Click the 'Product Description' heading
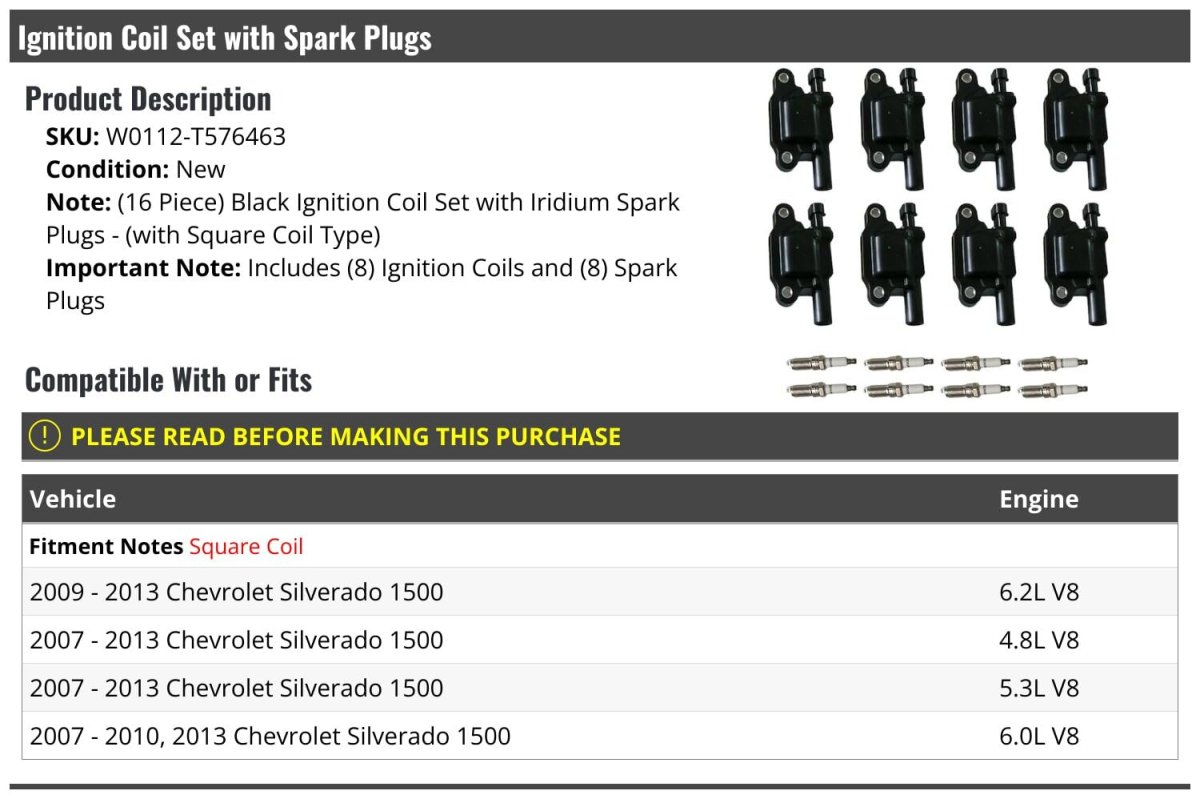 148,99
